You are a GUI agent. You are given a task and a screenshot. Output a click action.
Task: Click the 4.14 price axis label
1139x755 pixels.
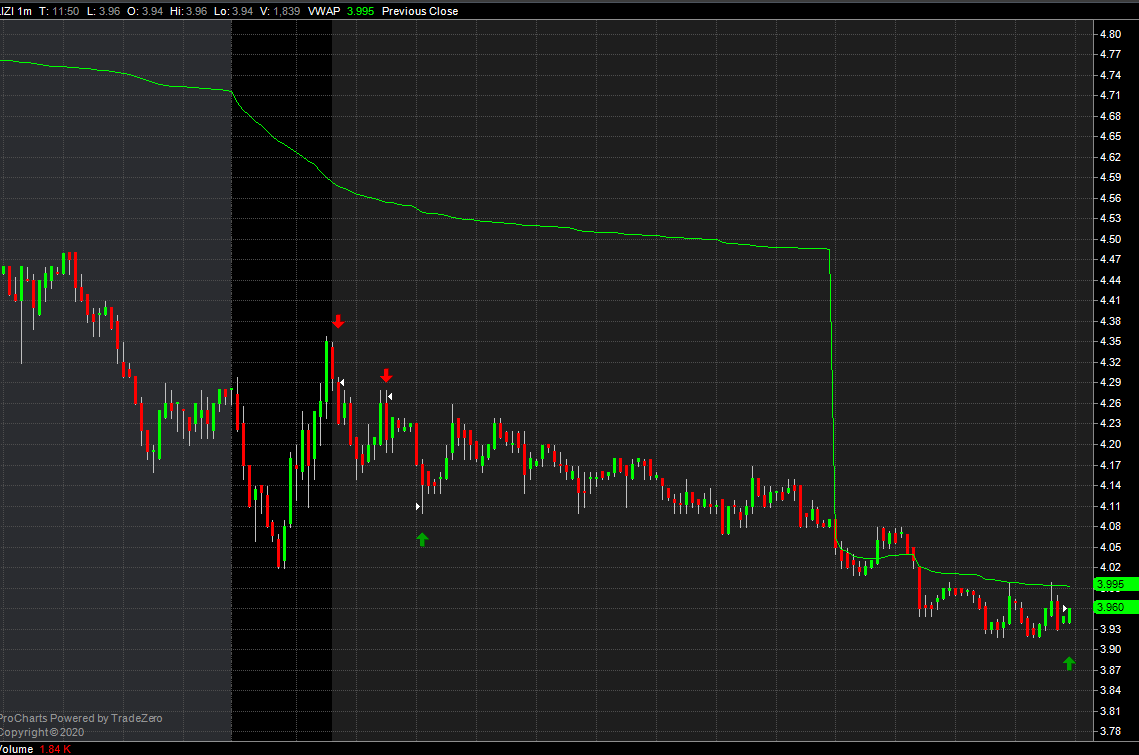click(1110, 485)
